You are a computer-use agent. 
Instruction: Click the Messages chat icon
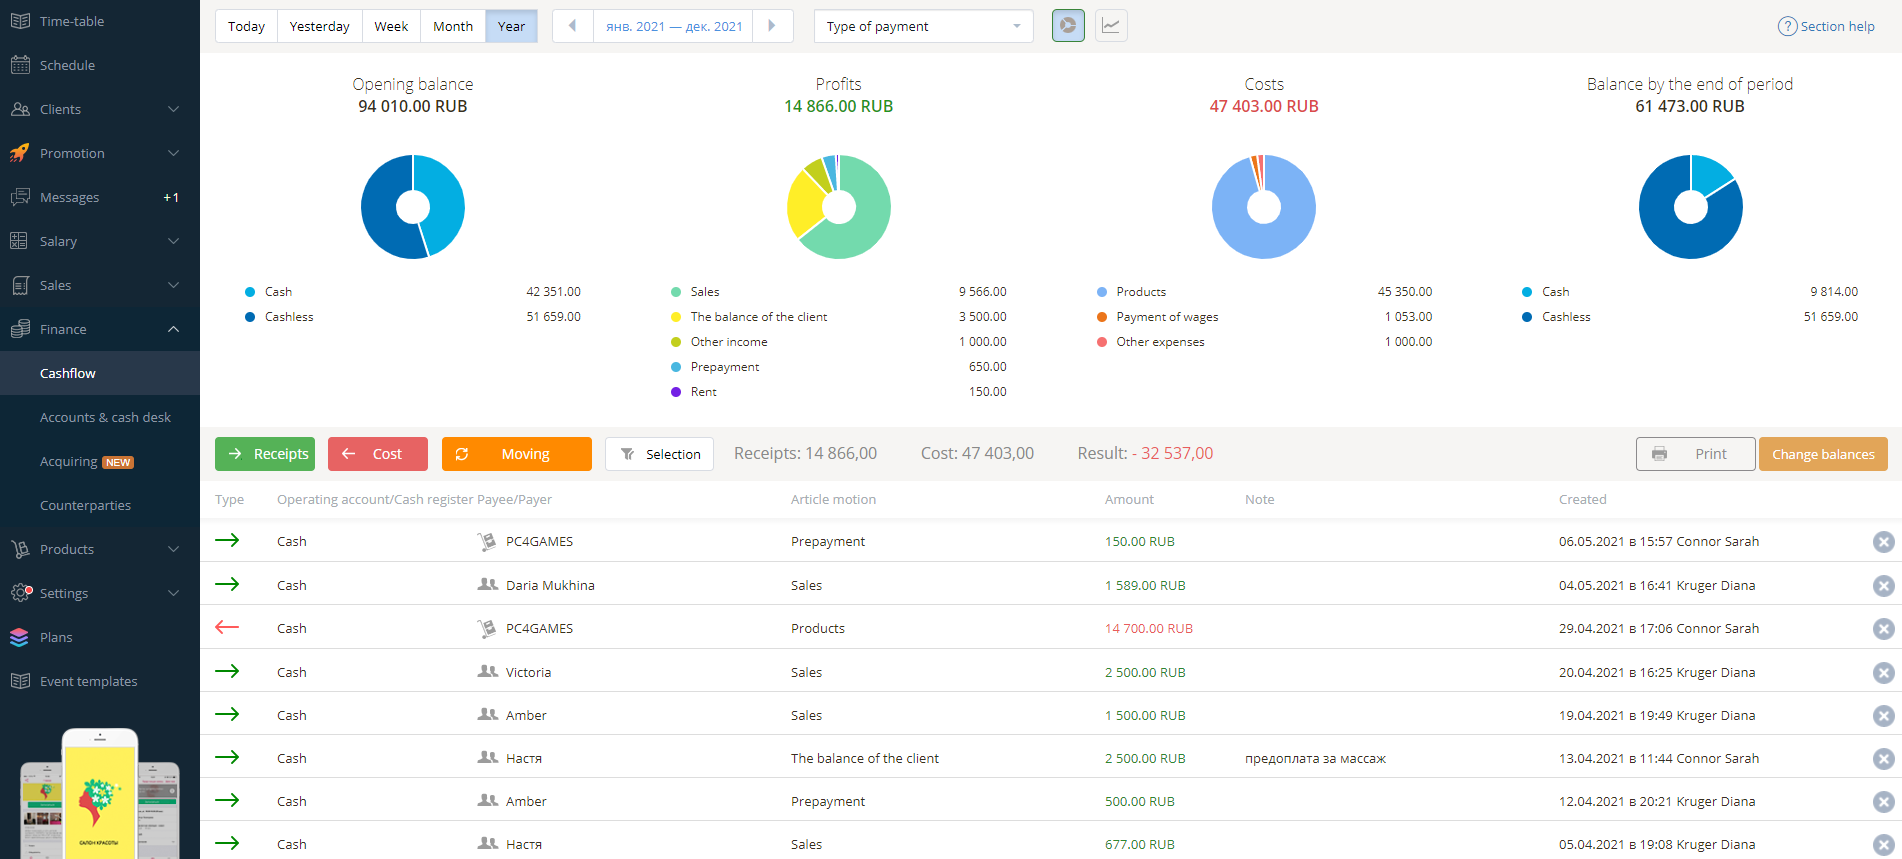[x=20, y=197]
